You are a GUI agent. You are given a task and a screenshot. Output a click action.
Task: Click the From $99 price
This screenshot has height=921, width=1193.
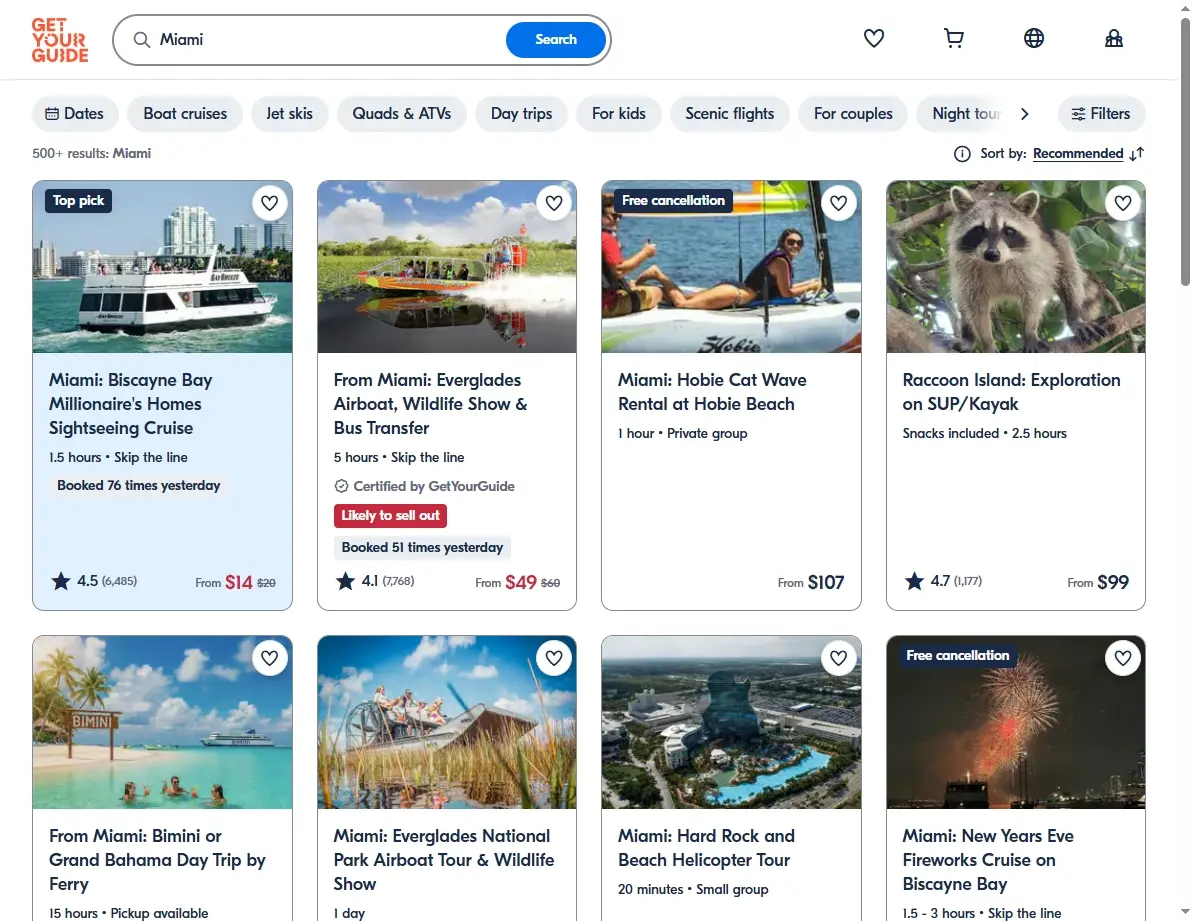pyautogui.click(x=1098, y=583)
